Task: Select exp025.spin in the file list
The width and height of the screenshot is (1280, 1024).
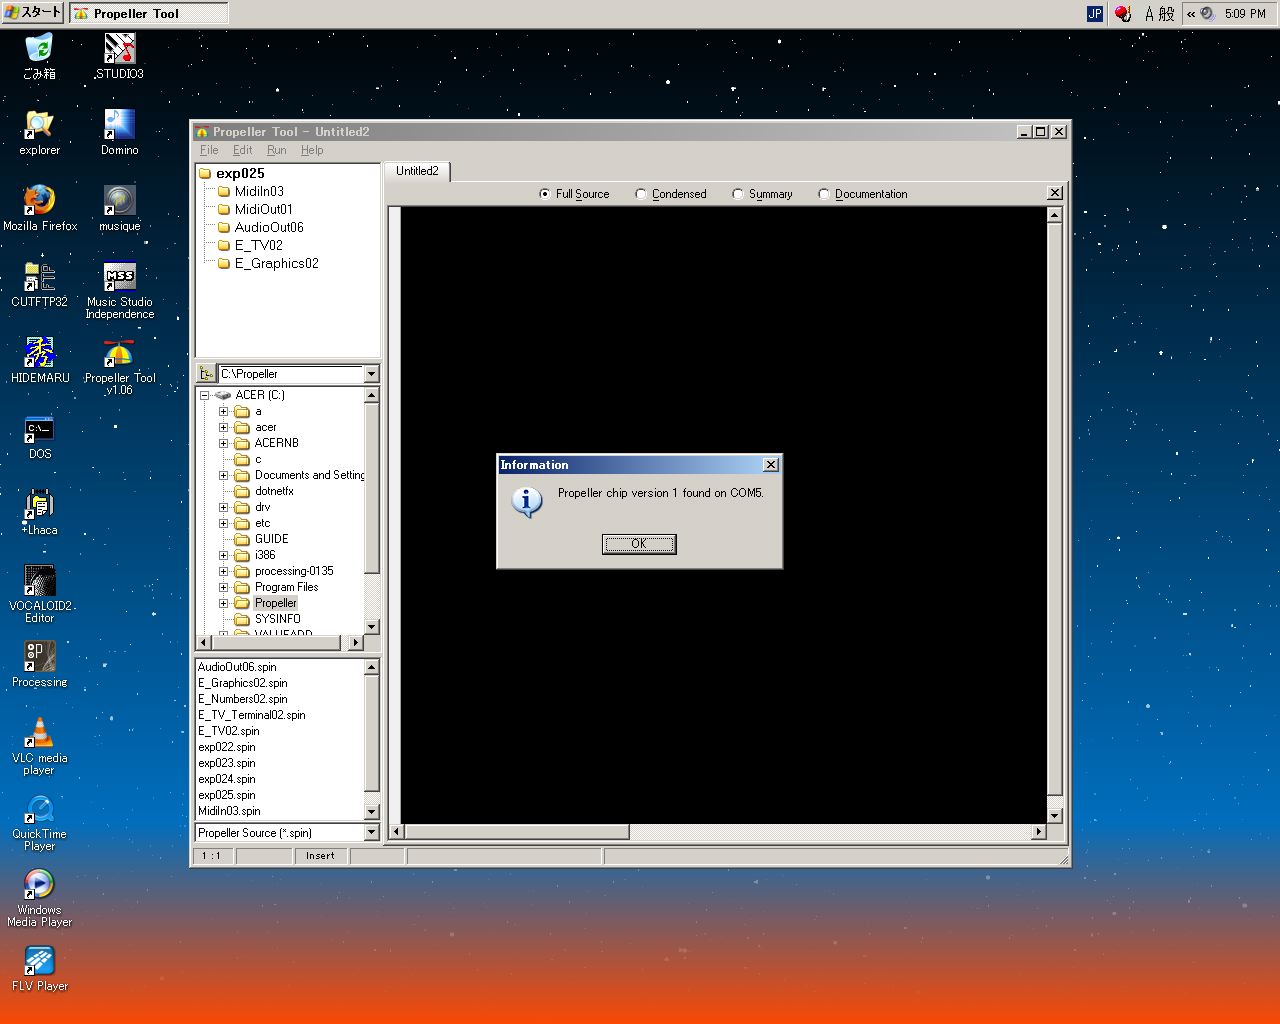Action: point(227,795)
